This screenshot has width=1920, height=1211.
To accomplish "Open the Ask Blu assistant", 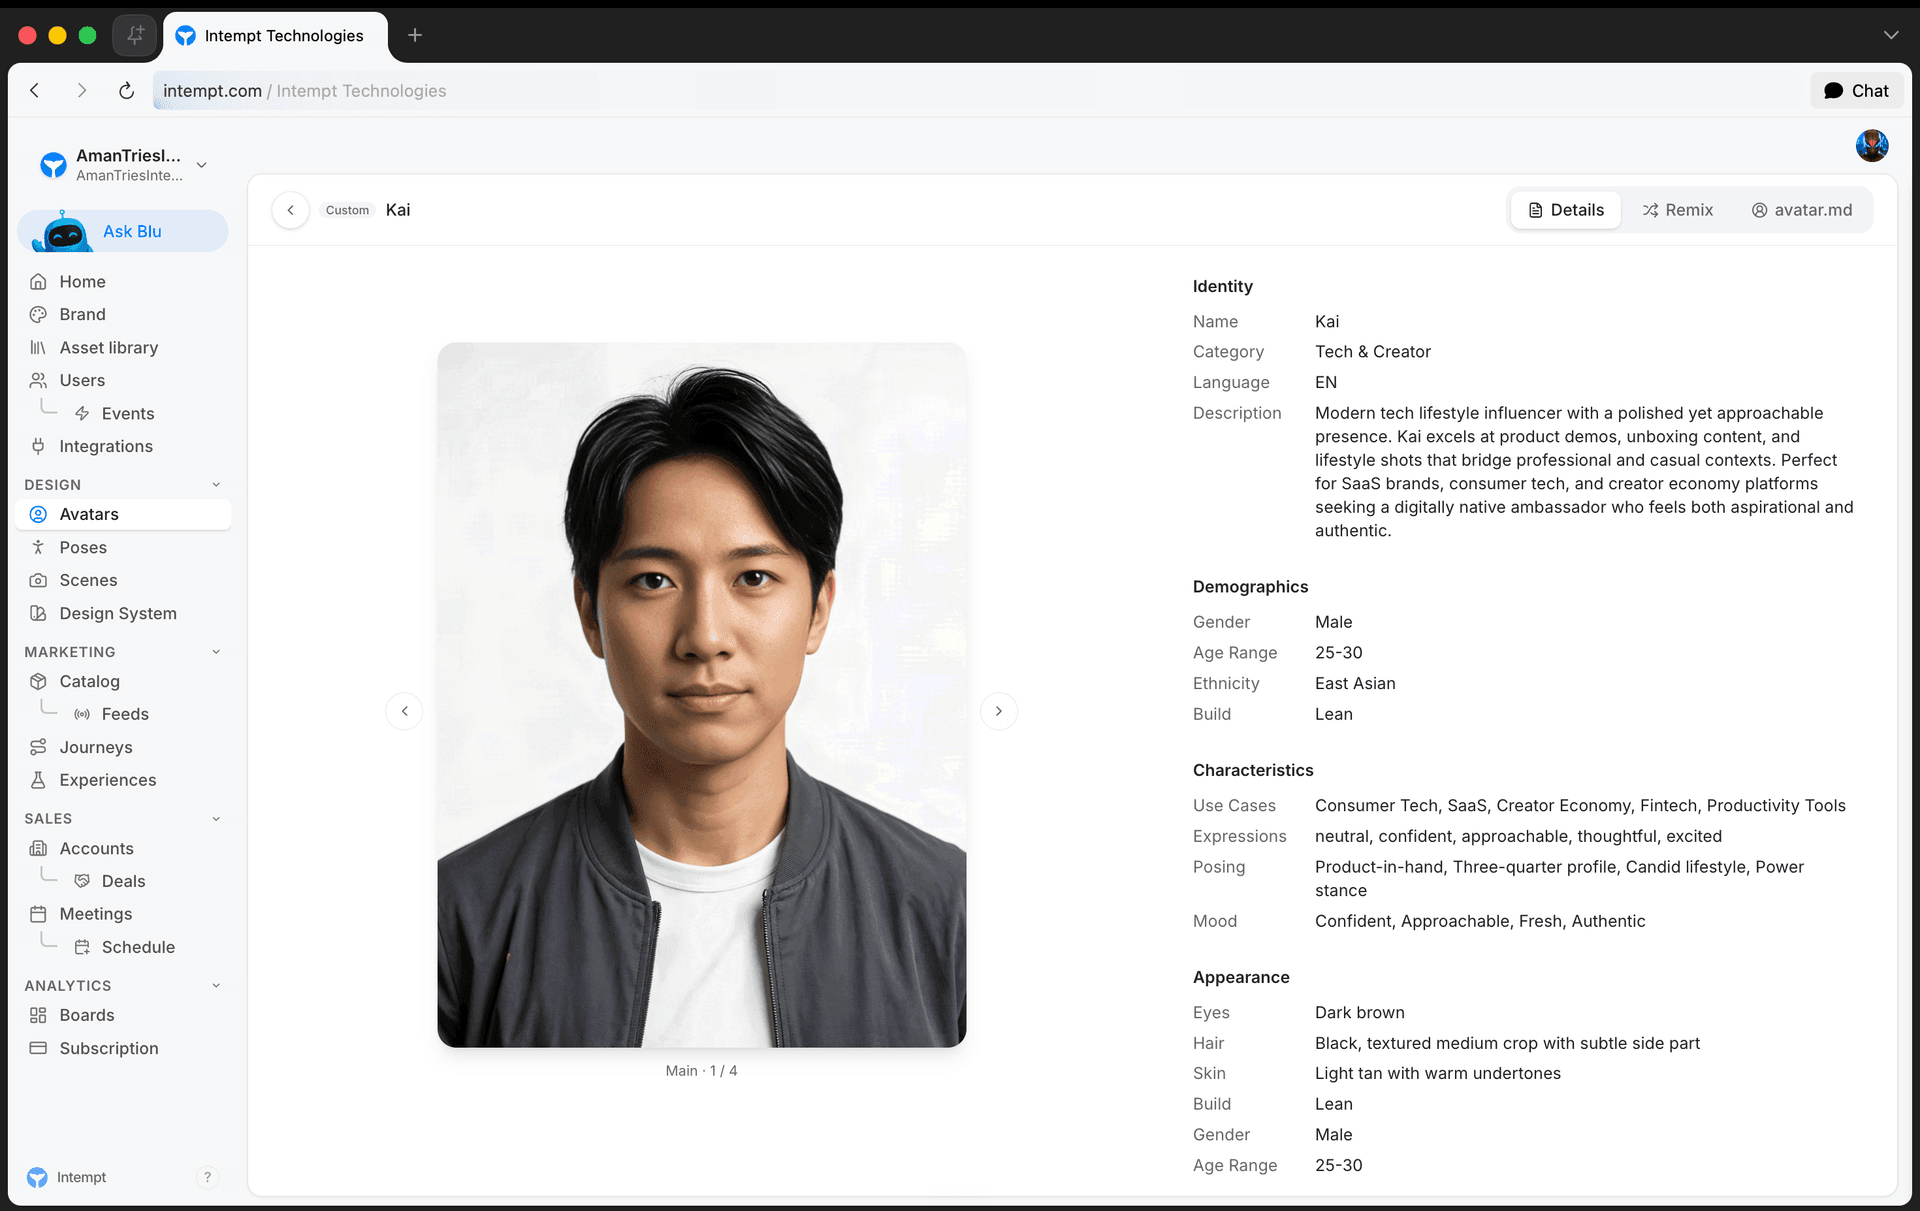I will click(123, 232).
